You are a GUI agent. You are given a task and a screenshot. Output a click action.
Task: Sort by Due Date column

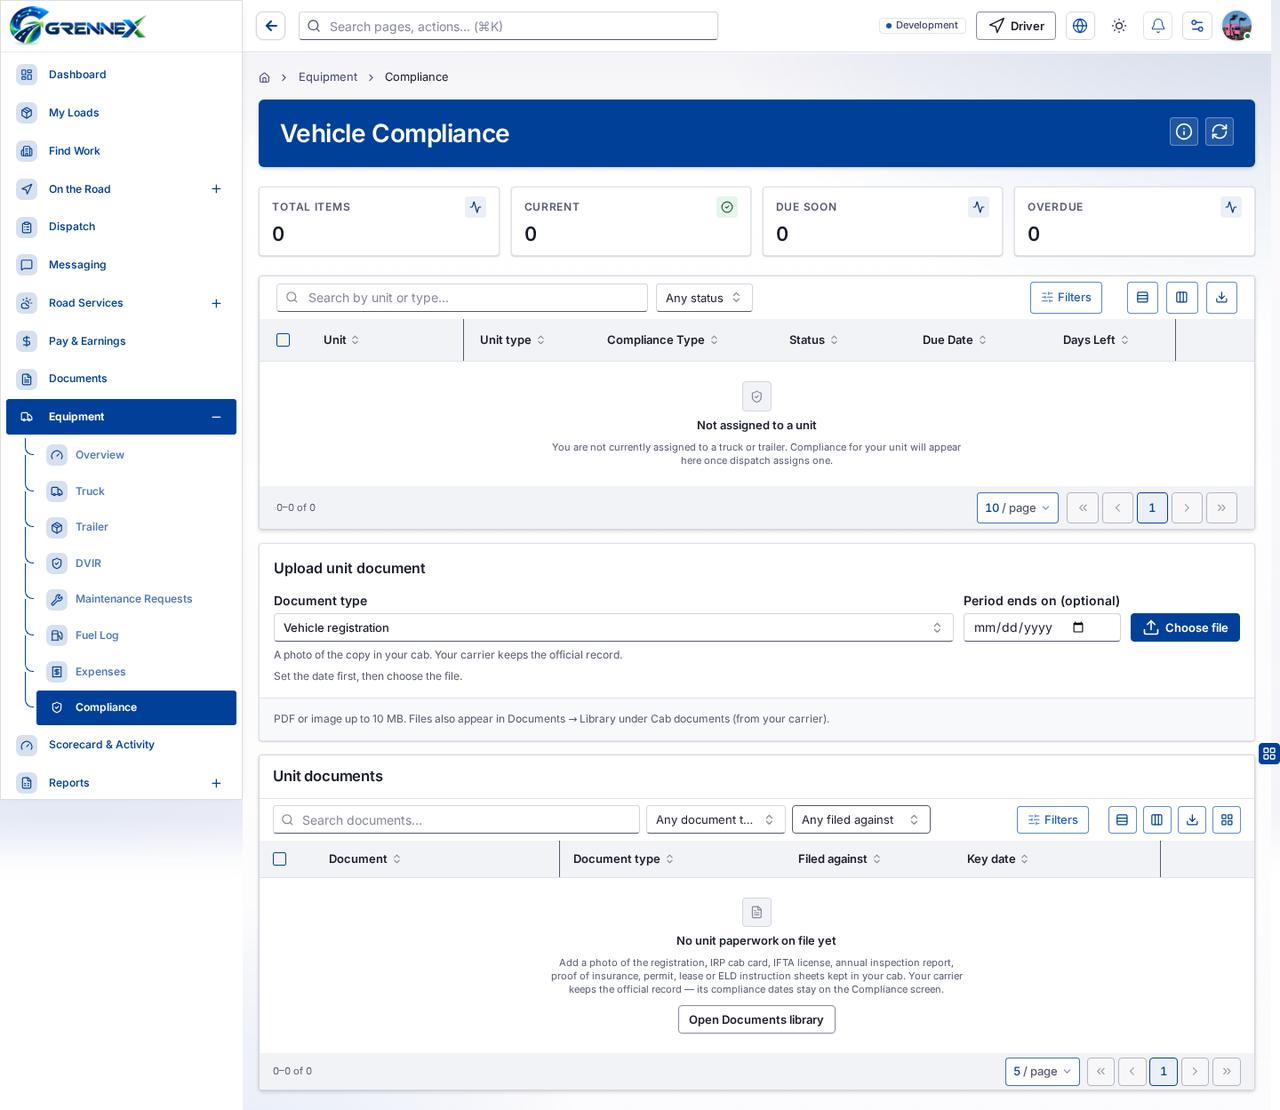coord(954,340)
